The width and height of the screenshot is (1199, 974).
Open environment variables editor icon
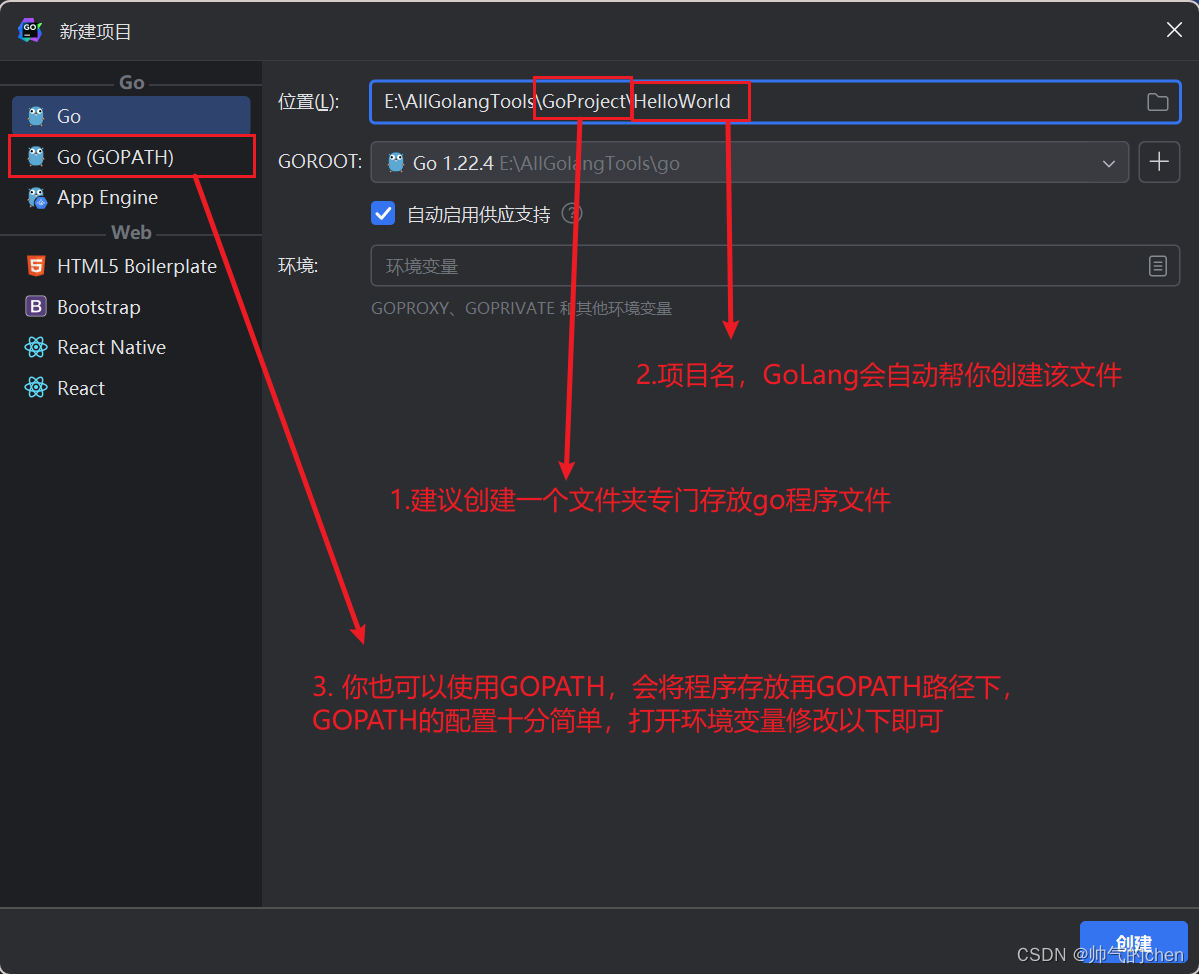(x=1158, y=266)
